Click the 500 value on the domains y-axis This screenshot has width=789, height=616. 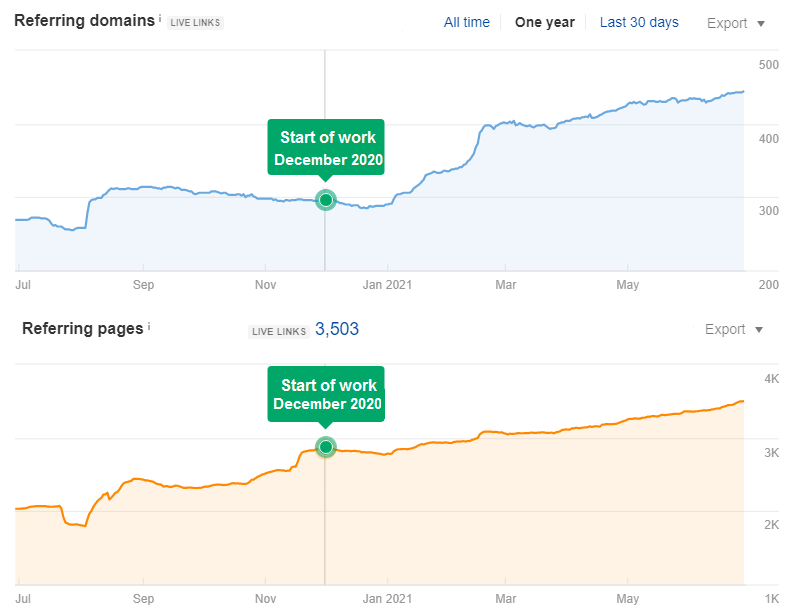768,65
